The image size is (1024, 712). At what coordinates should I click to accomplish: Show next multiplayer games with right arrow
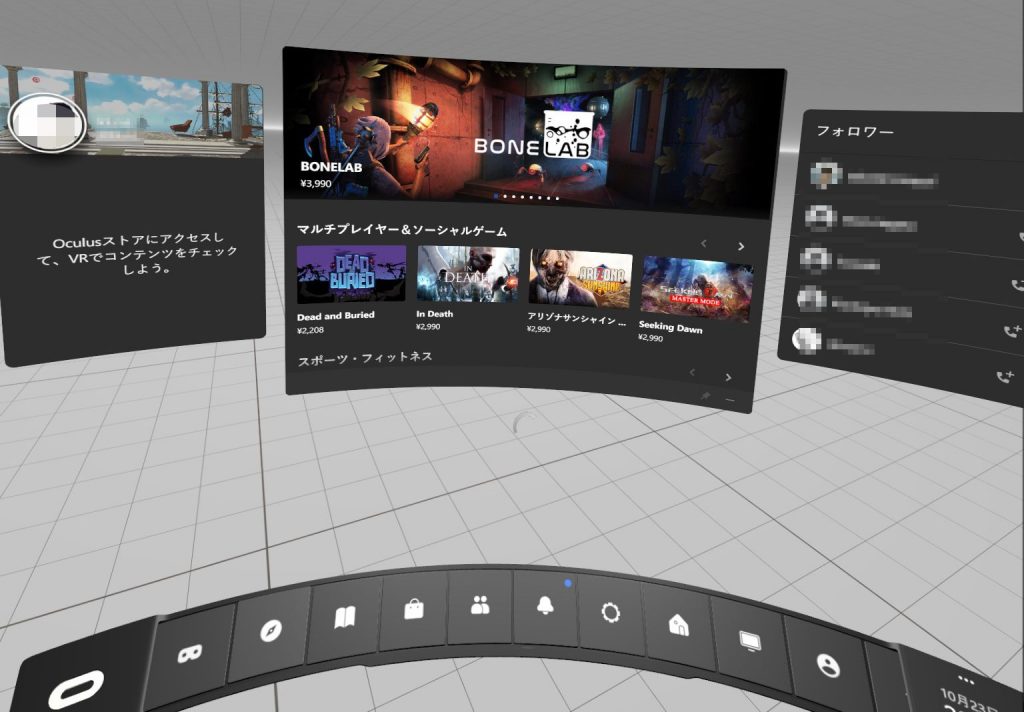[741, 246]
